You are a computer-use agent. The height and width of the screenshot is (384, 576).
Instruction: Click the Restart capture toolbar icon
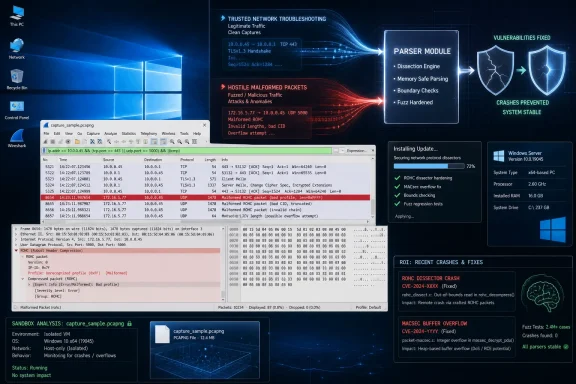coord(60,141)
